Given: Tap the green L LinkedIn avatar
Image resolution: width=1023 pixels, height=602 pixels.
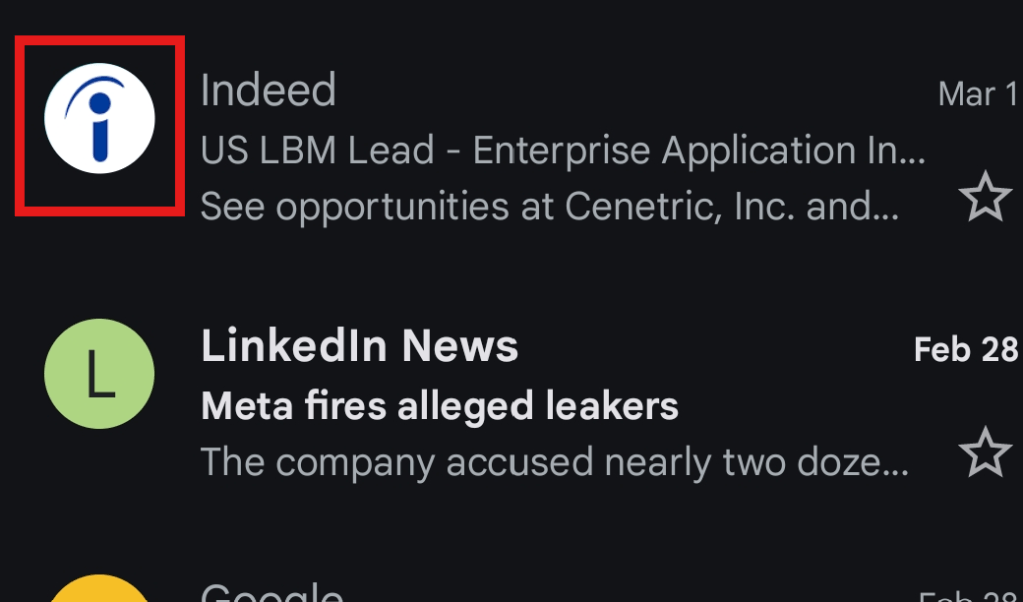Looking at the screenshot, I should (x=99, y=374).
